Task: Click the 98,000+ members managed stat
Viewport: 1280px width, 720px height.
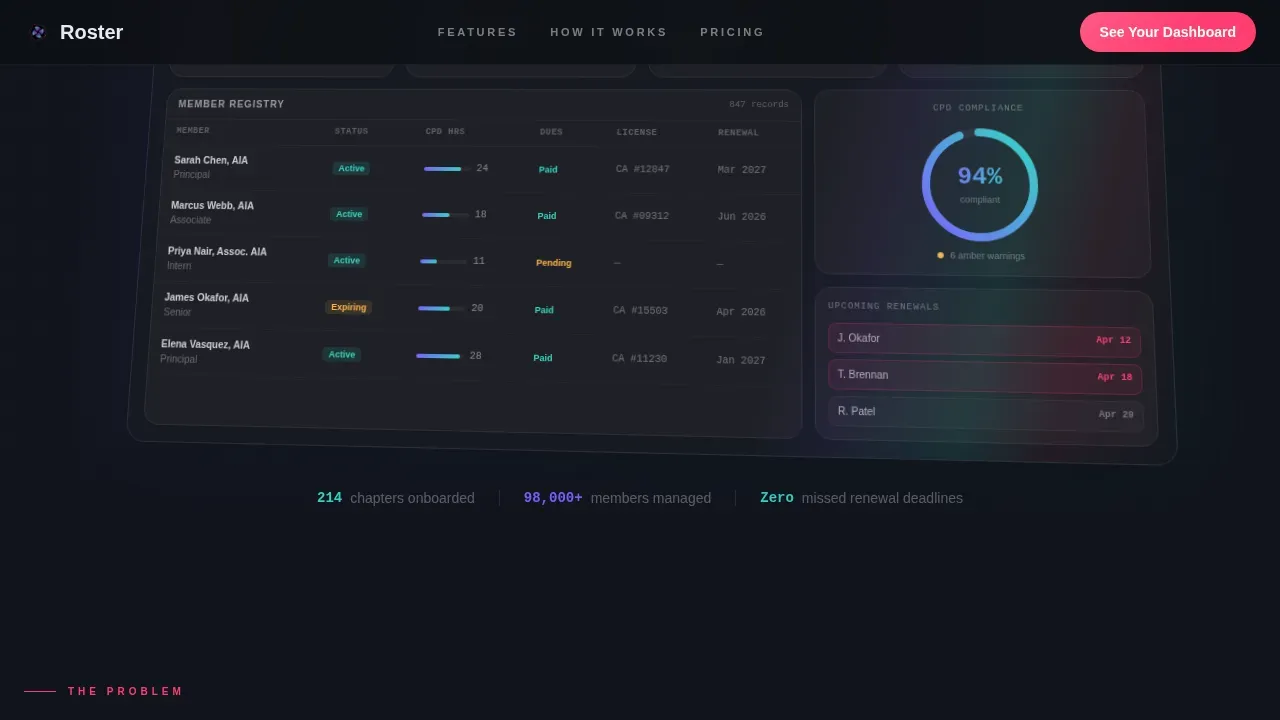Action: [617, 498]
